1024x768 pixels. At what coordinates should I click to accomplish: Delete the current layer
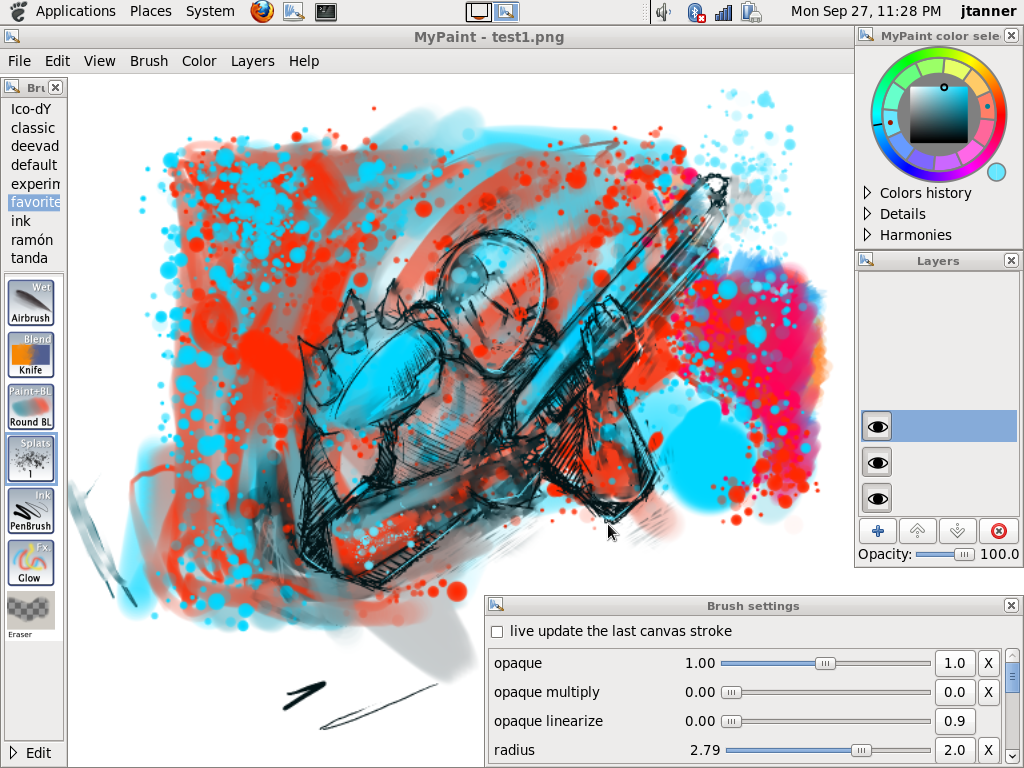[998, 531]
